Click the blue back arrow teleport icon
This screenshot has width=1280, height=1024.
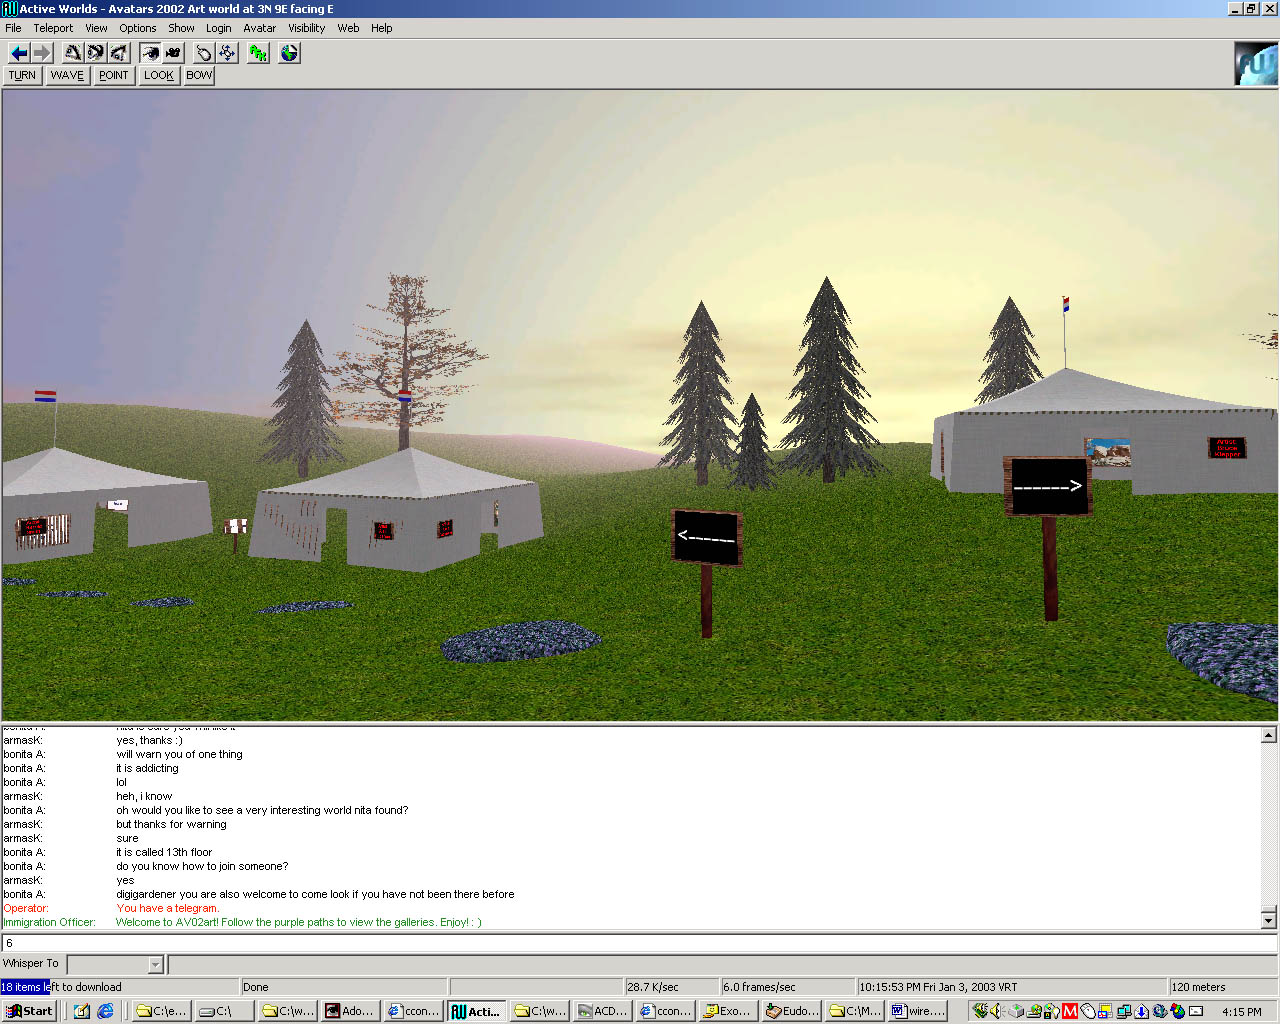click(18, 53)
